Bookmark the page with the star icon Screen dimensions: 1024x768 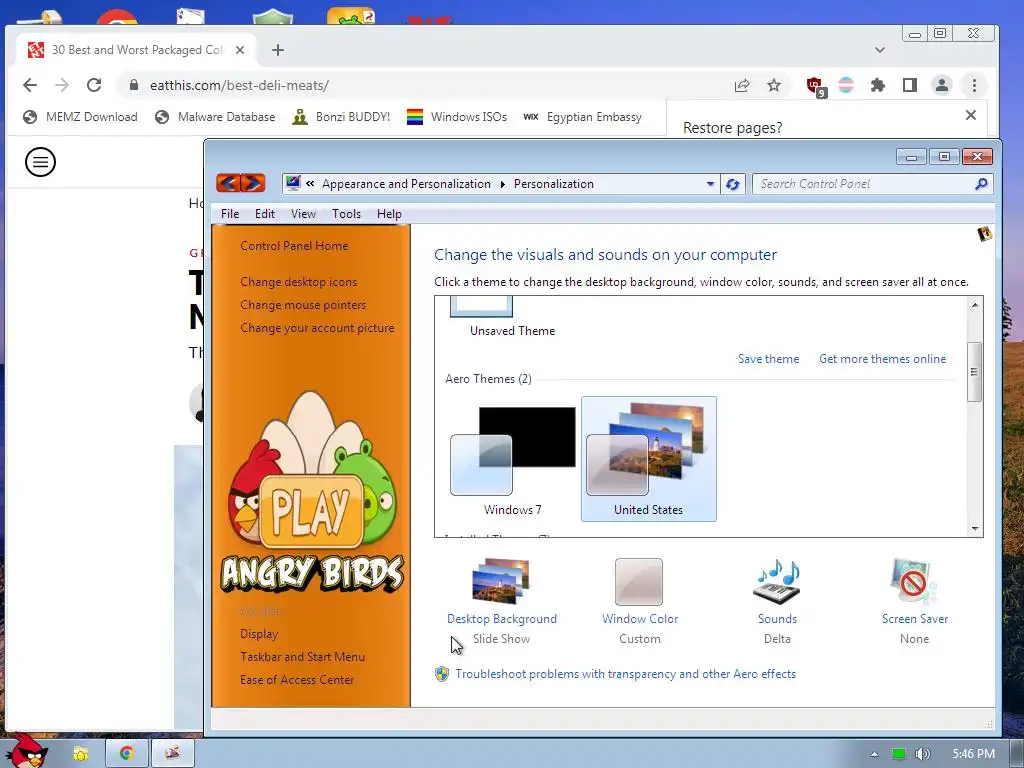click(x=774, y=85)
